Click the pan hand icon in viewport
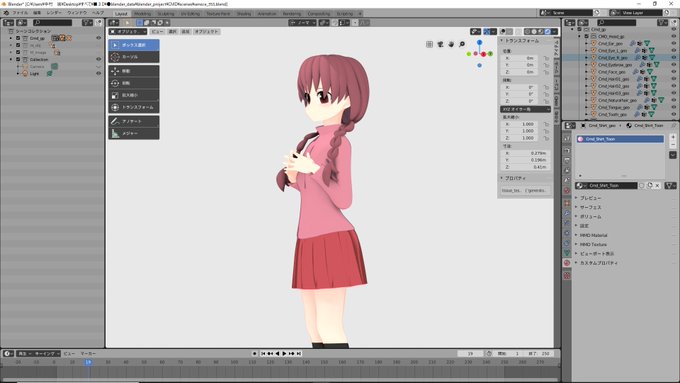This screenshot has height=383, width=680. [451, 44]
